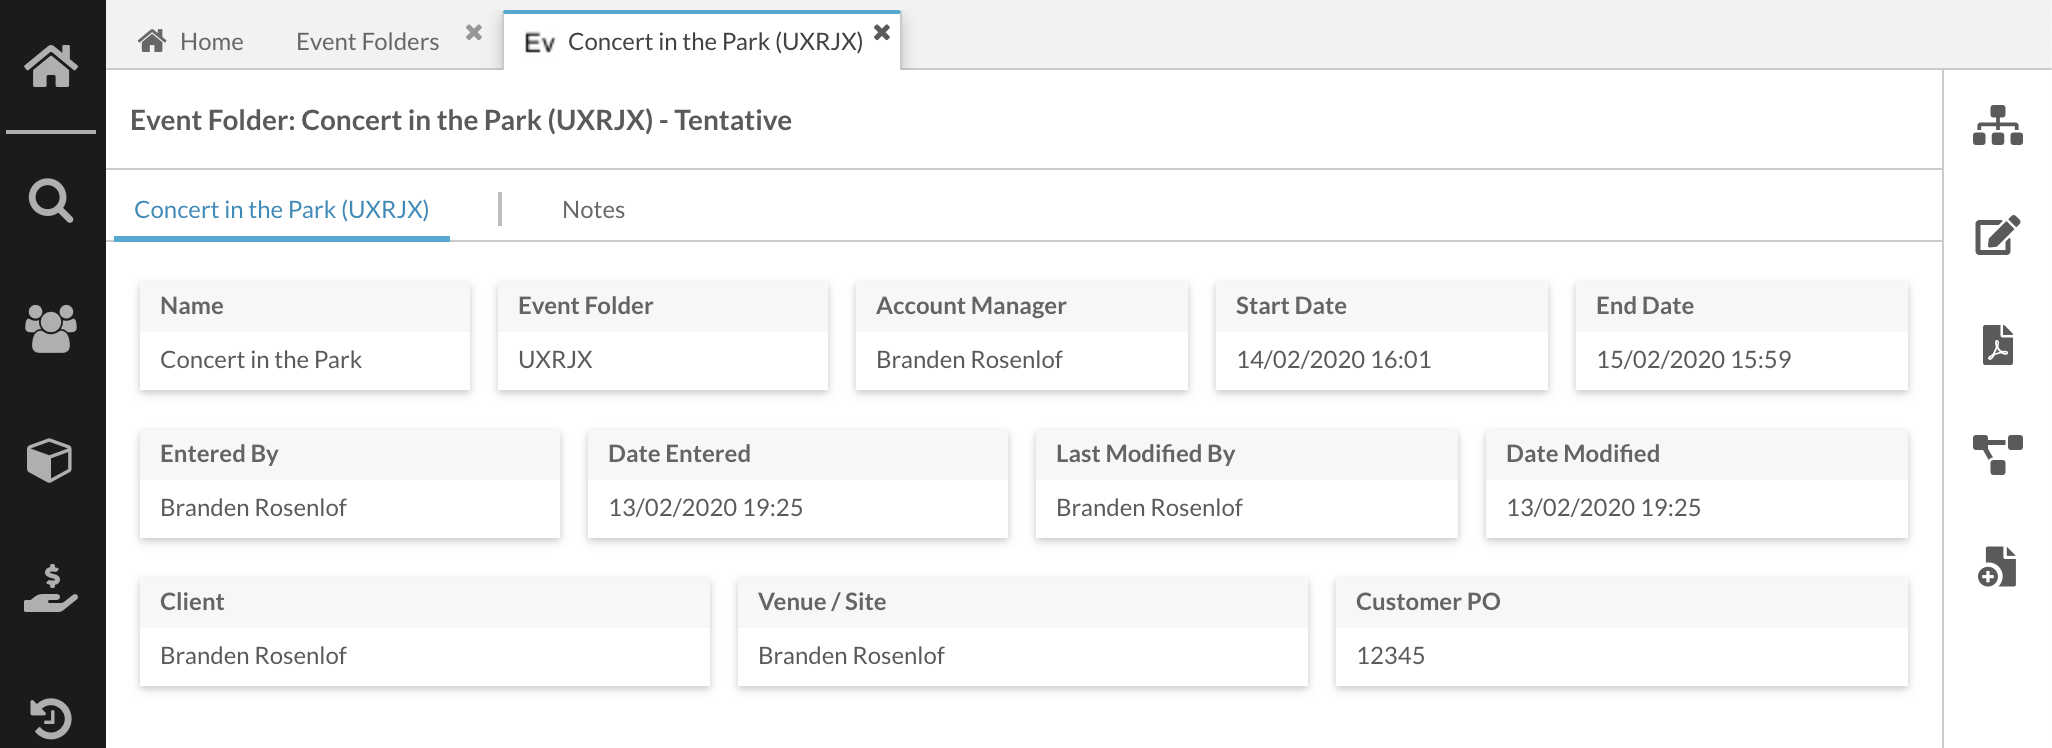Close the Concert in the Park tab
The width and height of the screenshot is (2052, 748).
[882, 32]
